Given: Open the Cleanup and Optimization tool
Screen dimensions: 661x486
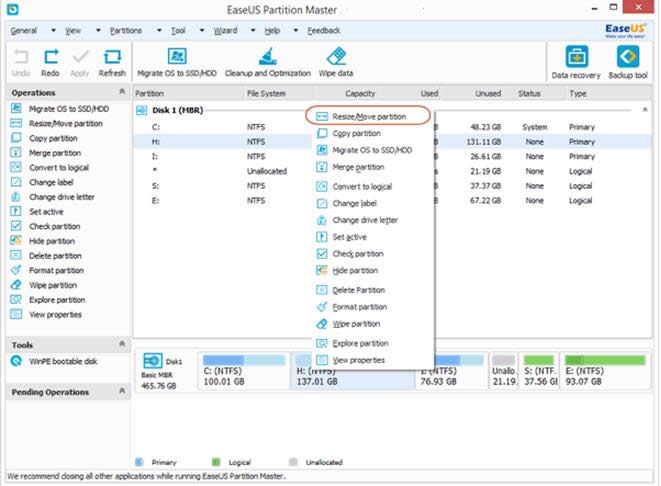Looking at the screenshot, I should 269,58.
